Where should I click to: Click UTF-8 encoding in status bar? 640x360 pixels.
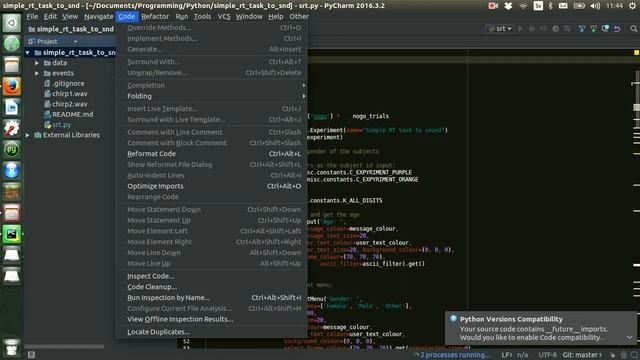tap(547, 355)
